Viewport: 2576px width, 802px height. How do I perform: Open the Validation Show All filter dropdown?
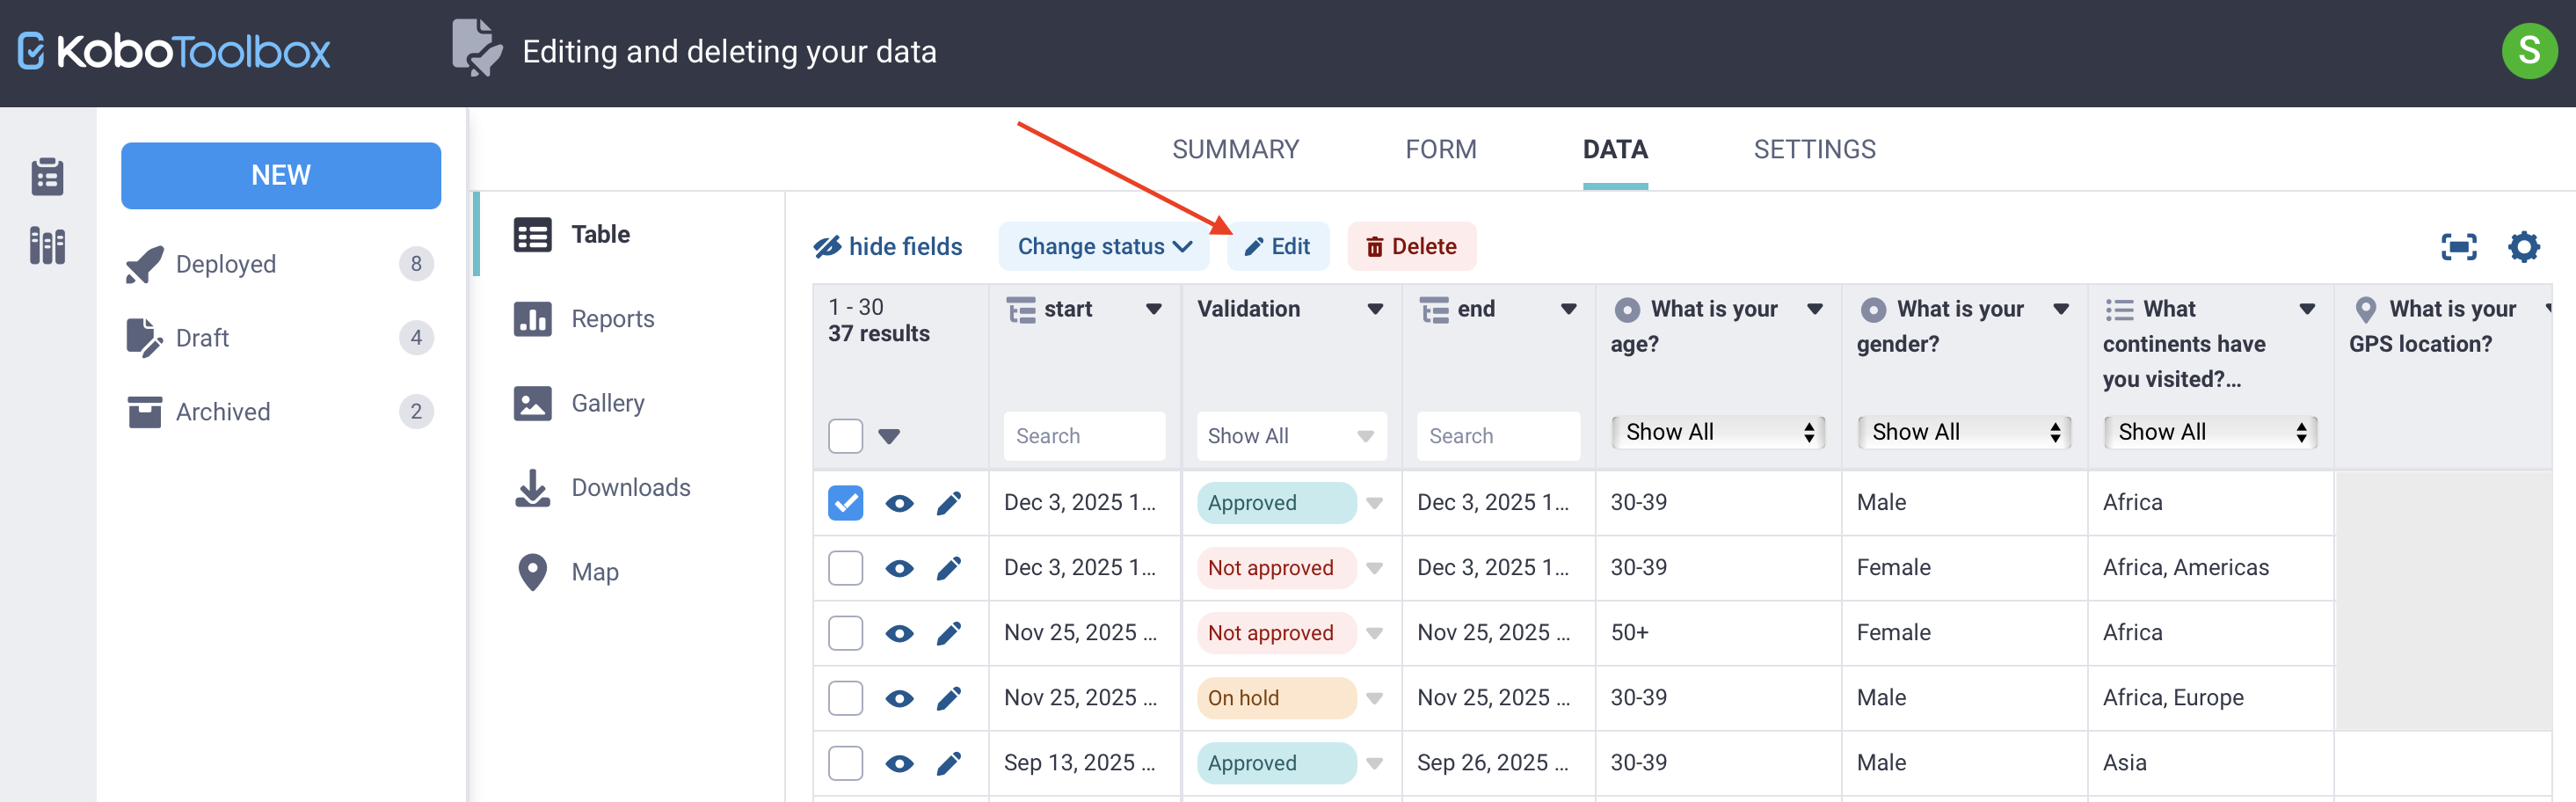point(1290,435)
